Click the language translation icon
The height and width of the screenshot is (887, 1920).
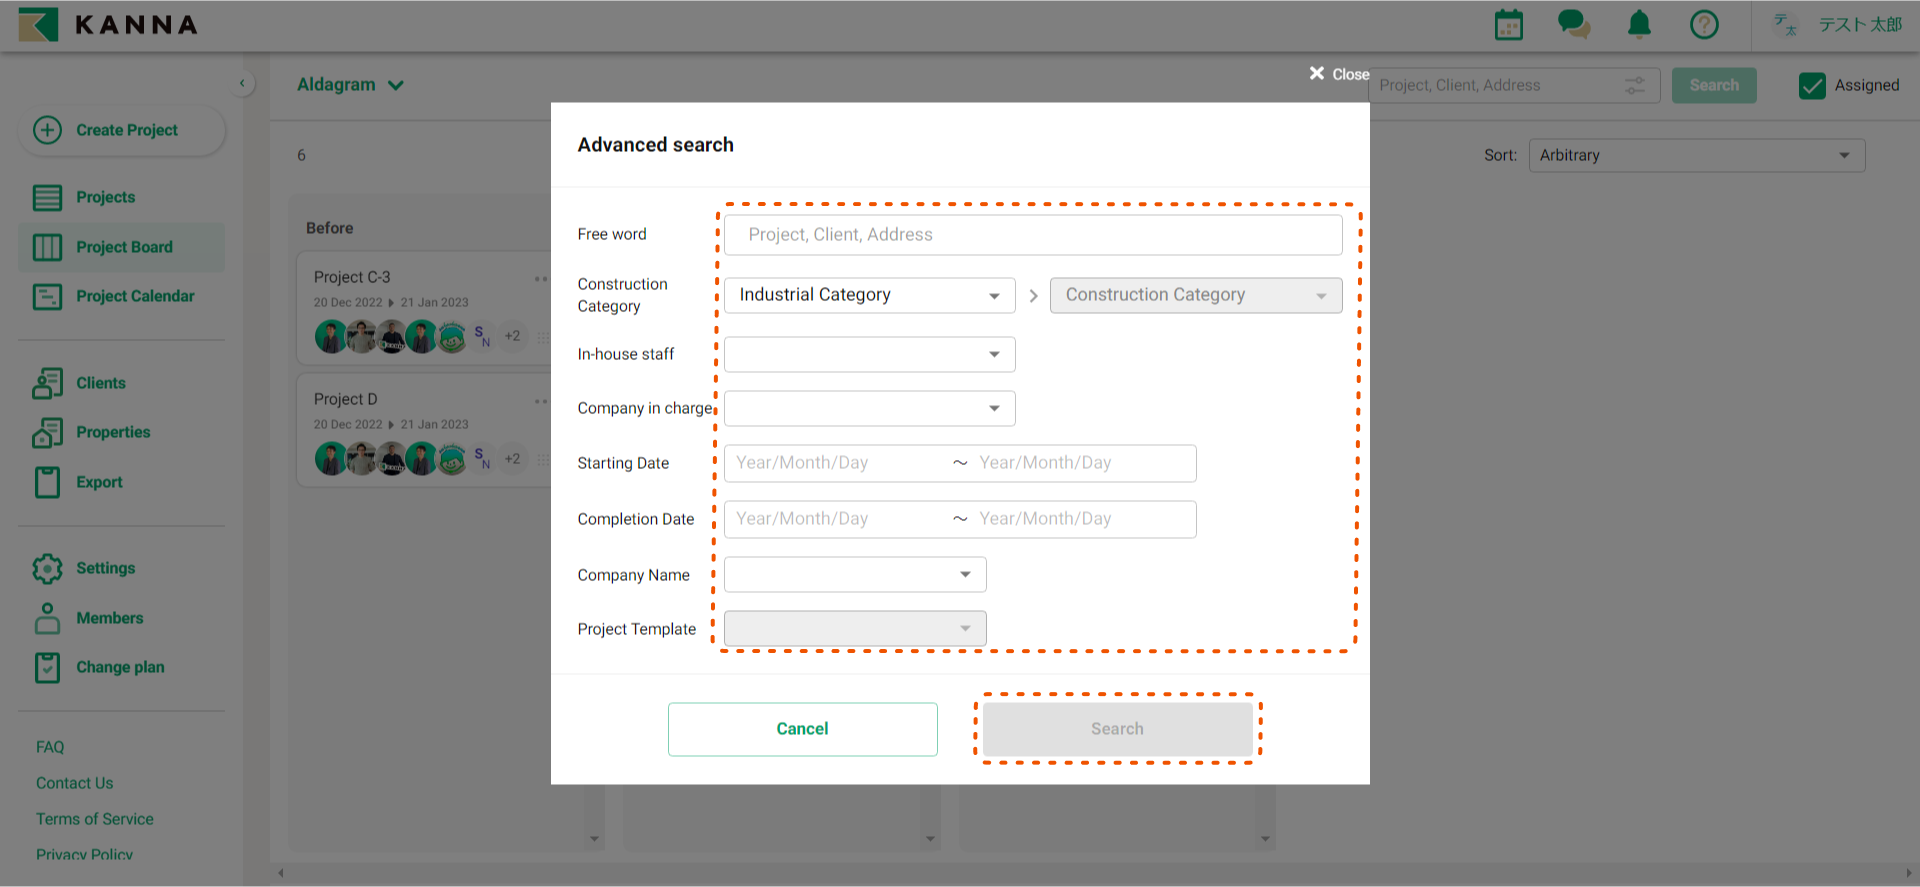click(1785, 25)
